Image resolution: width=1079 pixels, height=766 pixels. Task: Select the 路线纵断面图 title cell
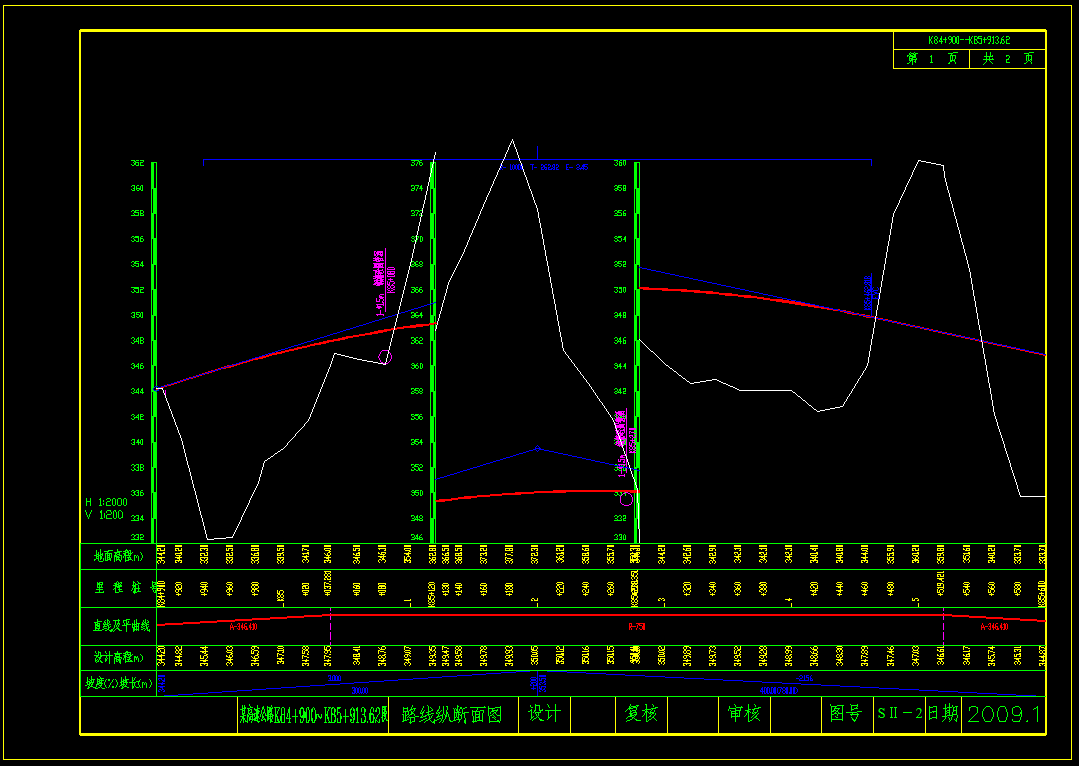click(452, 714)
